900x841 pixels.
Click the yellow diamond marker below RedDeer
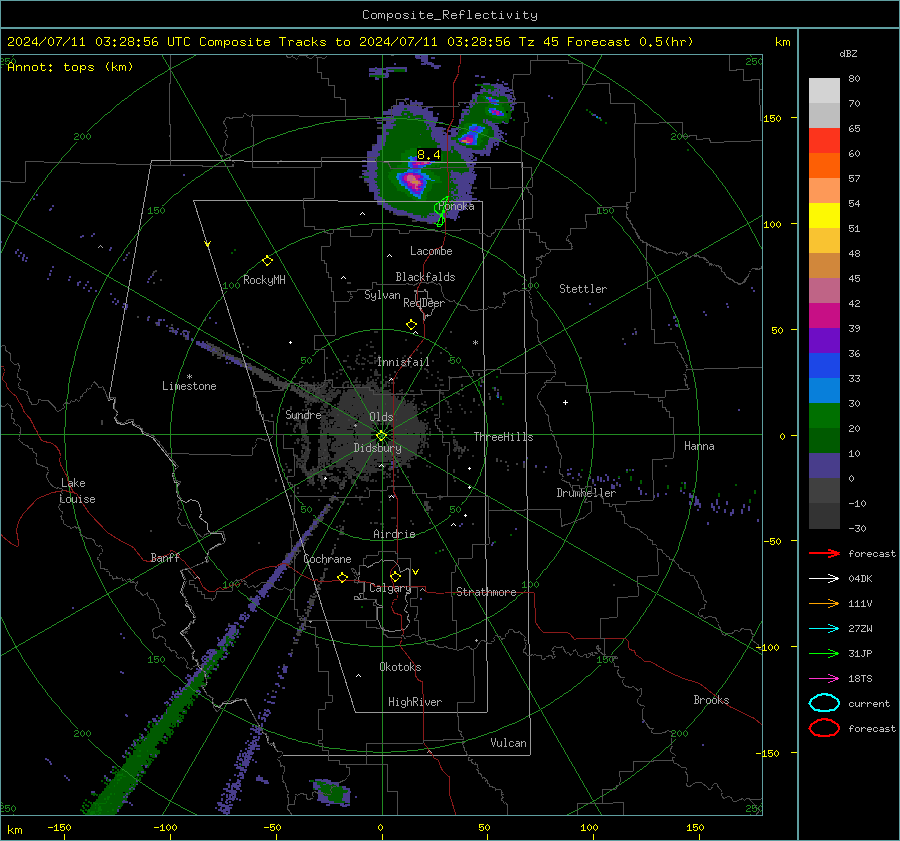[411, 325]
